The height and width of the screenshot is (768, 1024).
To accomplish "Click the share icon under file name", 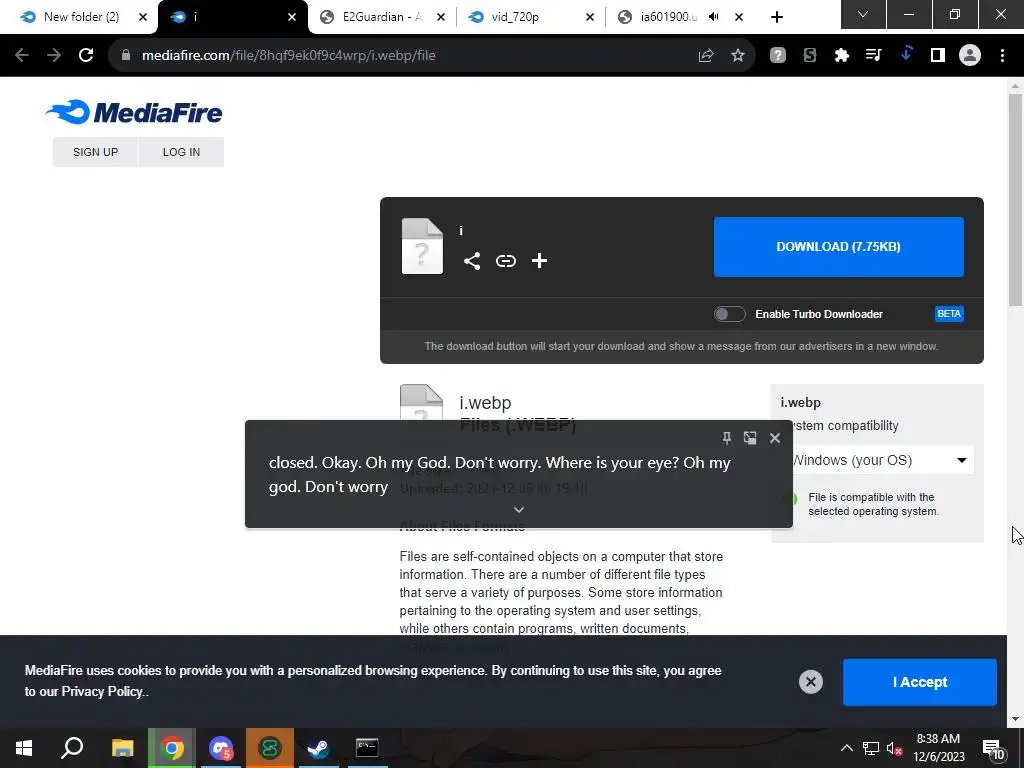I will click(472, 261).
